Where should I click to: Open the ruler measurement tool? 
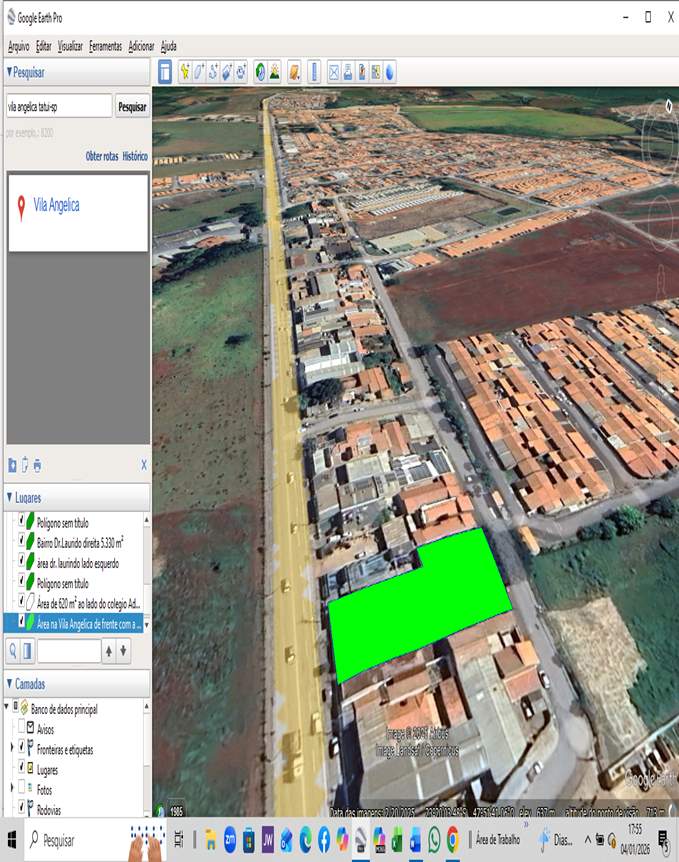(314, 72)
